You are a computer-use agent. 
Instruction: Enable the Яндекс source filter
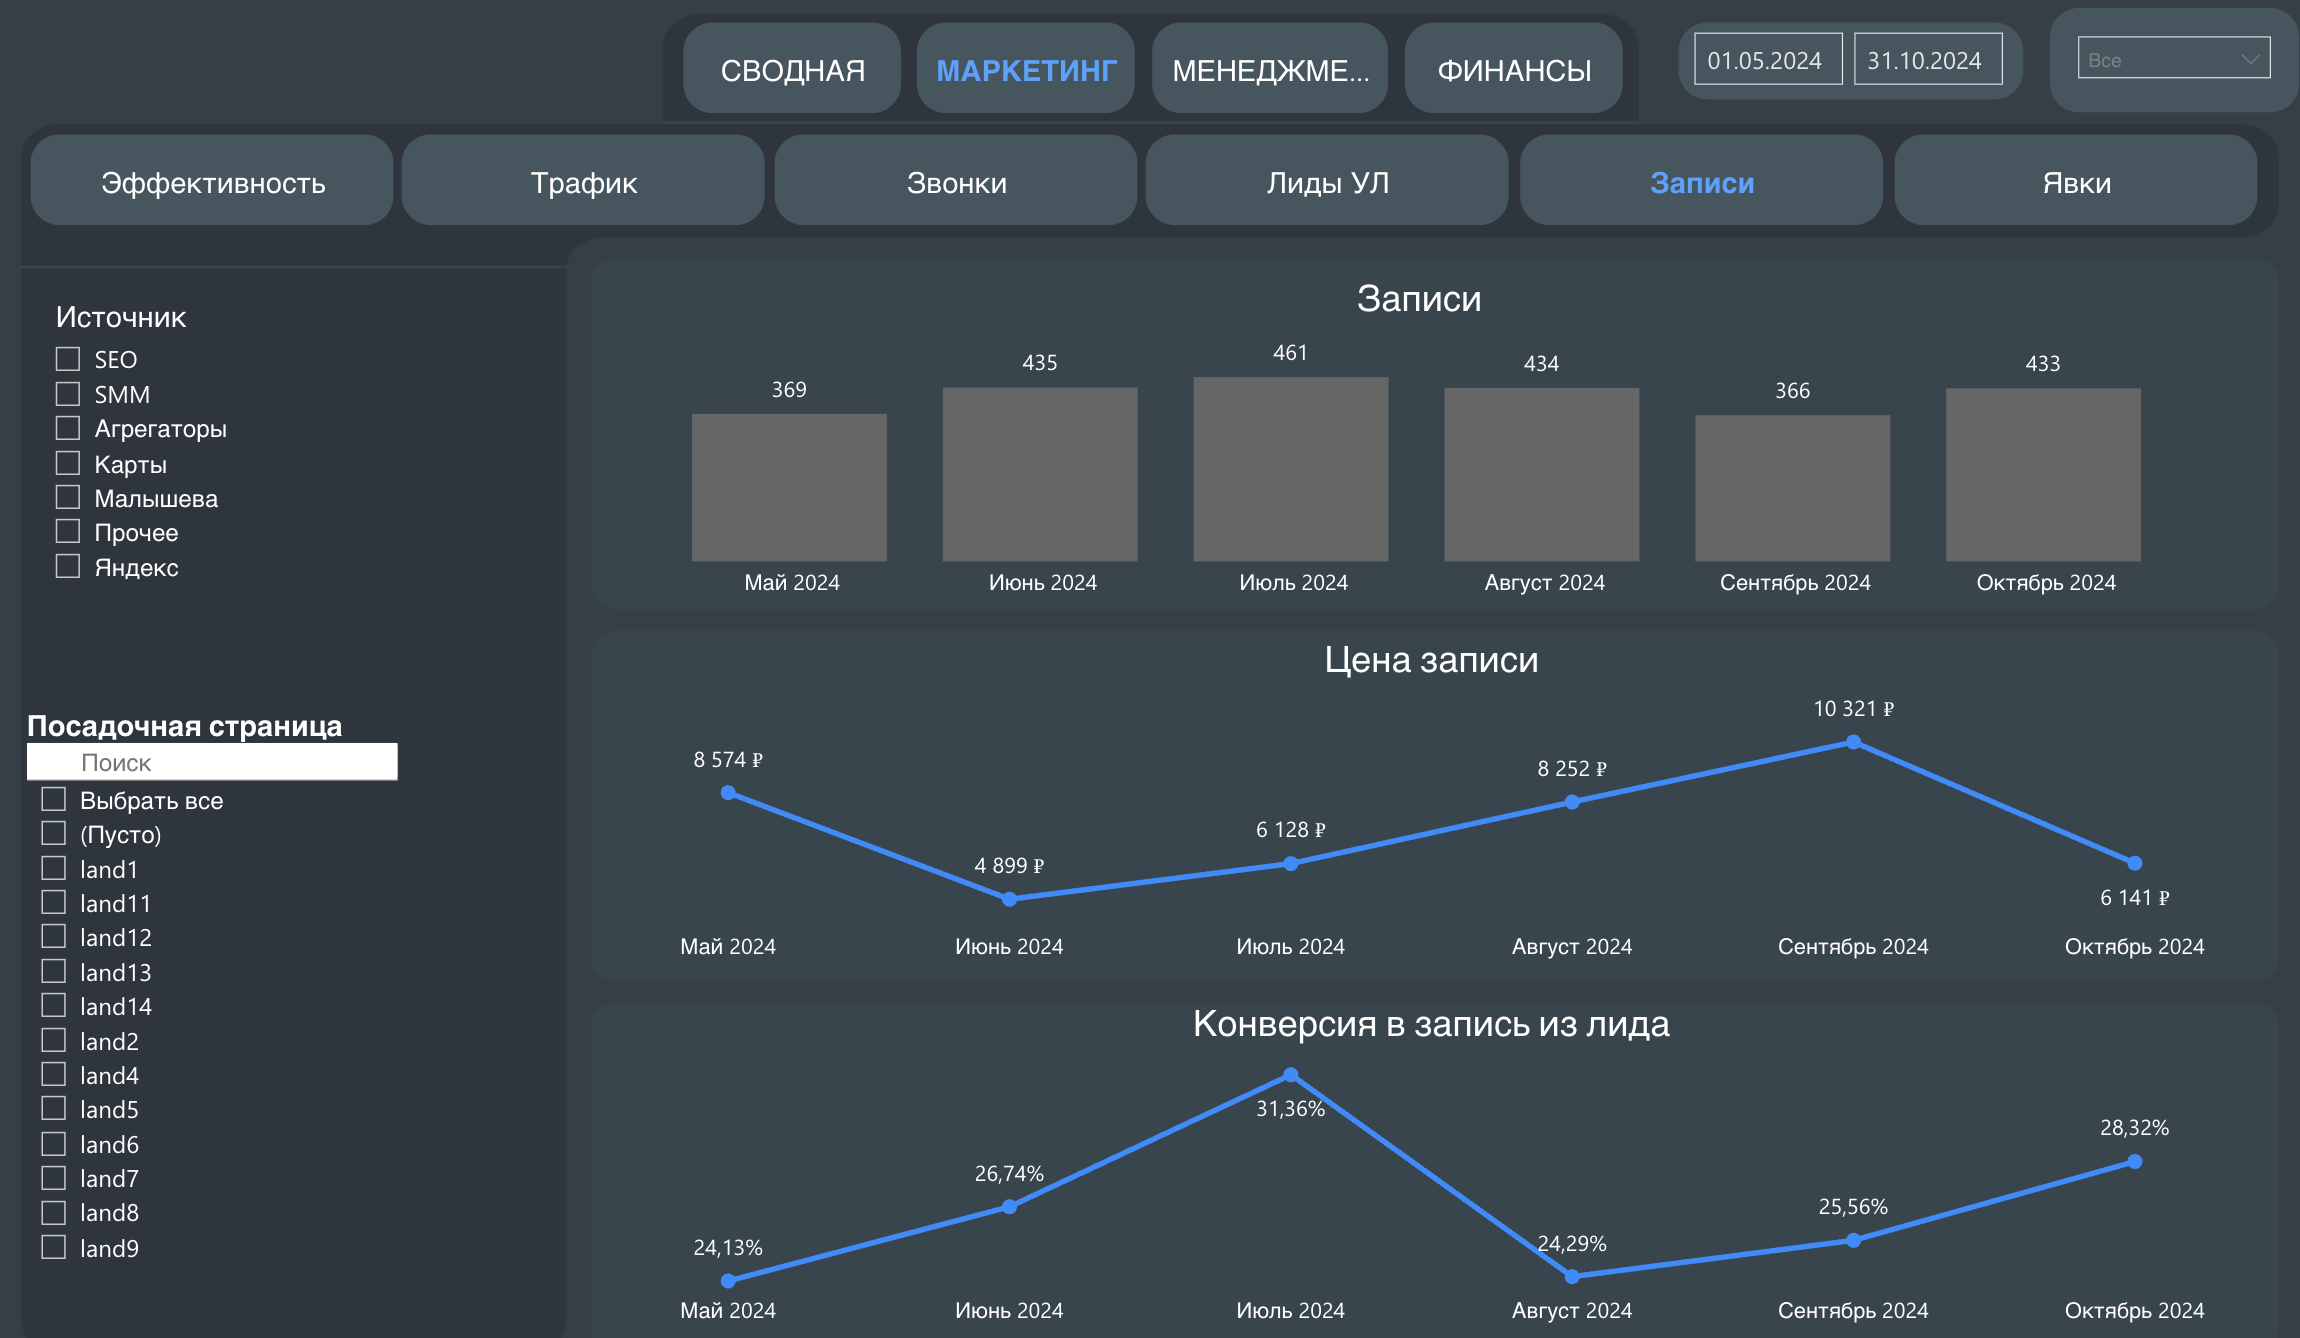click(68, 566)
